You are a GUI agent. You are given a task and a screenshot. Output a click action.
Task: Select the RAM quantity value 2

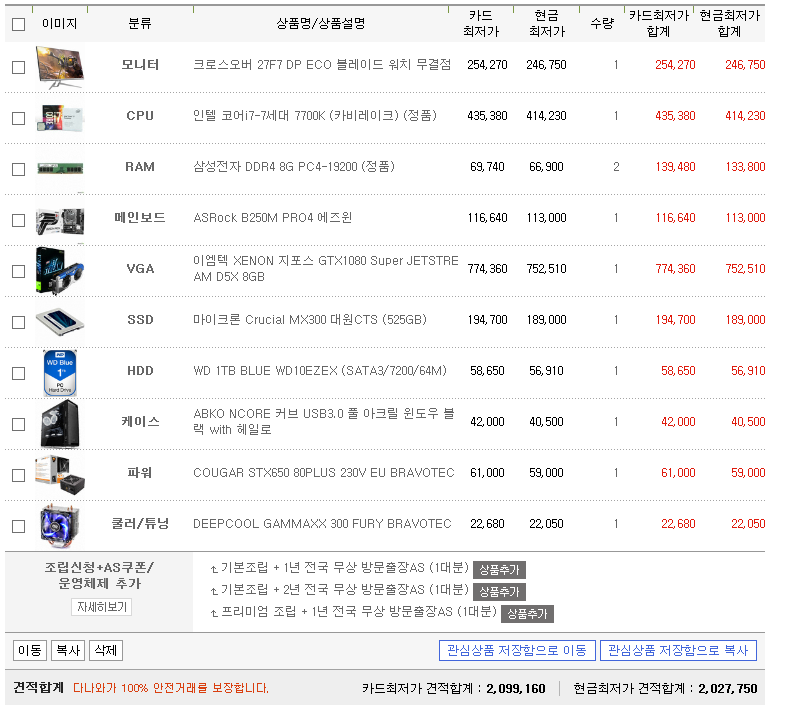(x=616, y=166)
